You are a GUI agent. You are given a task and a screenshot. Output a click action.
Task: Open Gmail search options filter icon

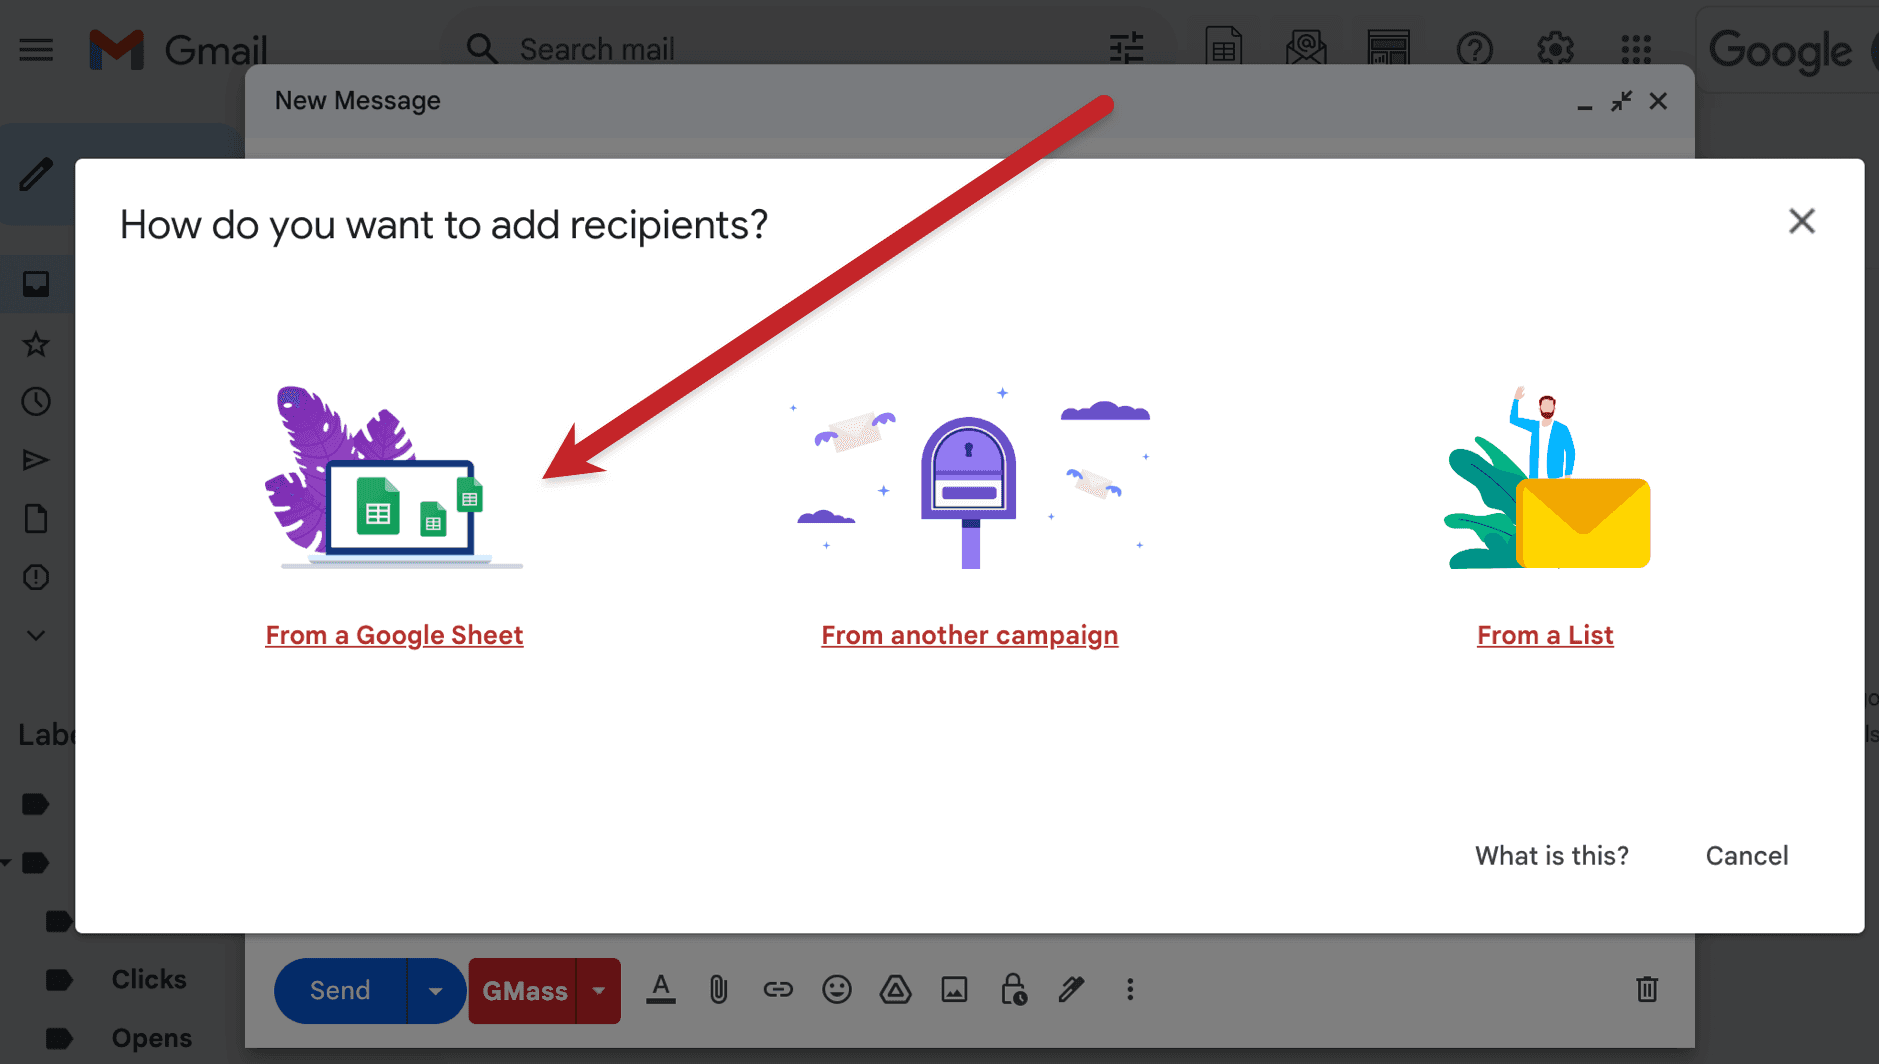[1127, 48]
